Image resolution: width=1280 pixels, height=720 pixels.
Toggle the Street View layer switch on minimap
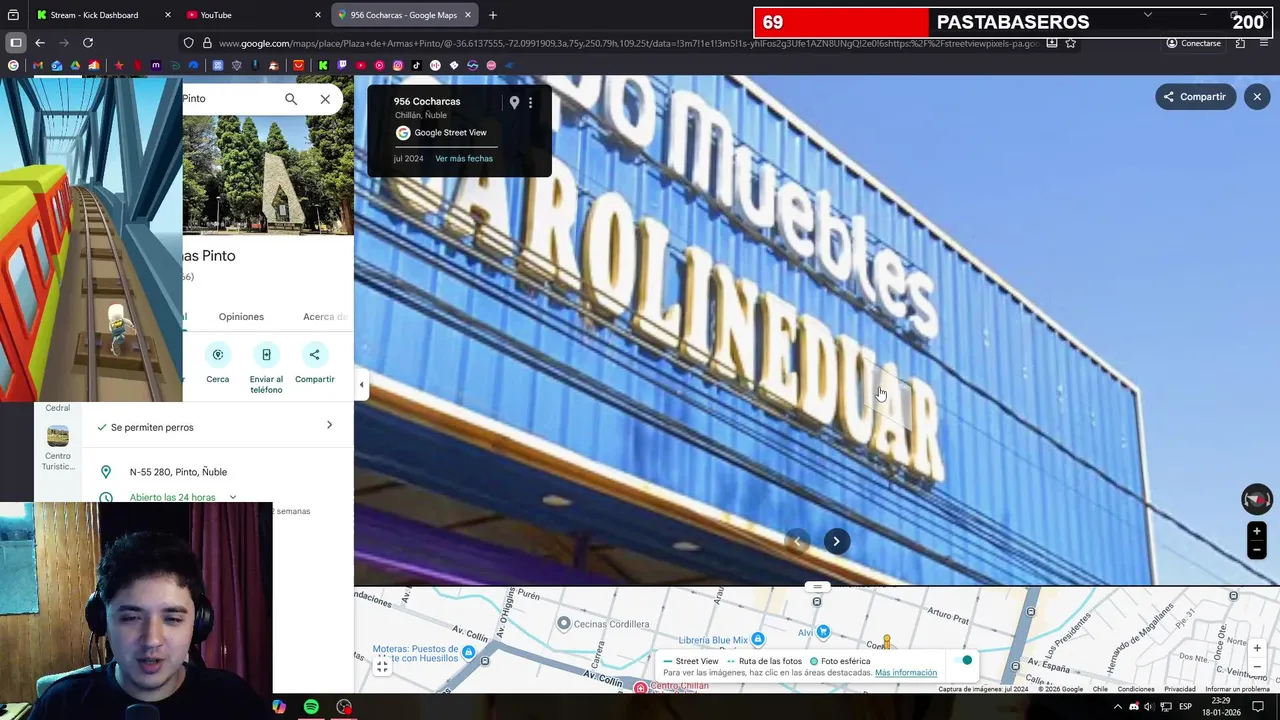click(x=962, y=660)
